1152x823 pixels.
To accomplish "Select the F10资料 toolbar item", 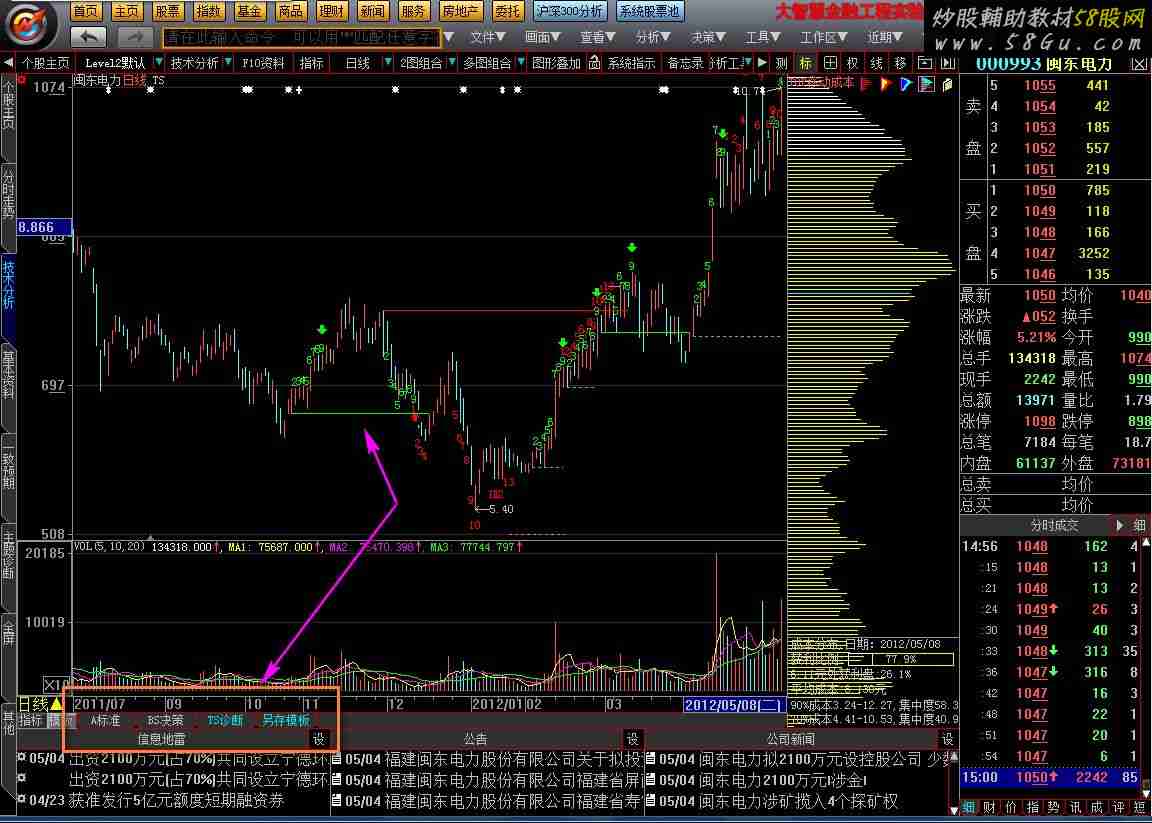I will click(x=263, y=63).
